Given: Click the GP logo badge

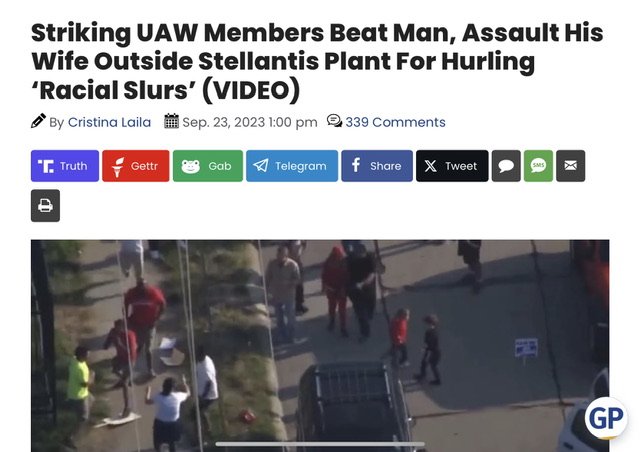Looking at the screenshot, I should click(606, 418).
